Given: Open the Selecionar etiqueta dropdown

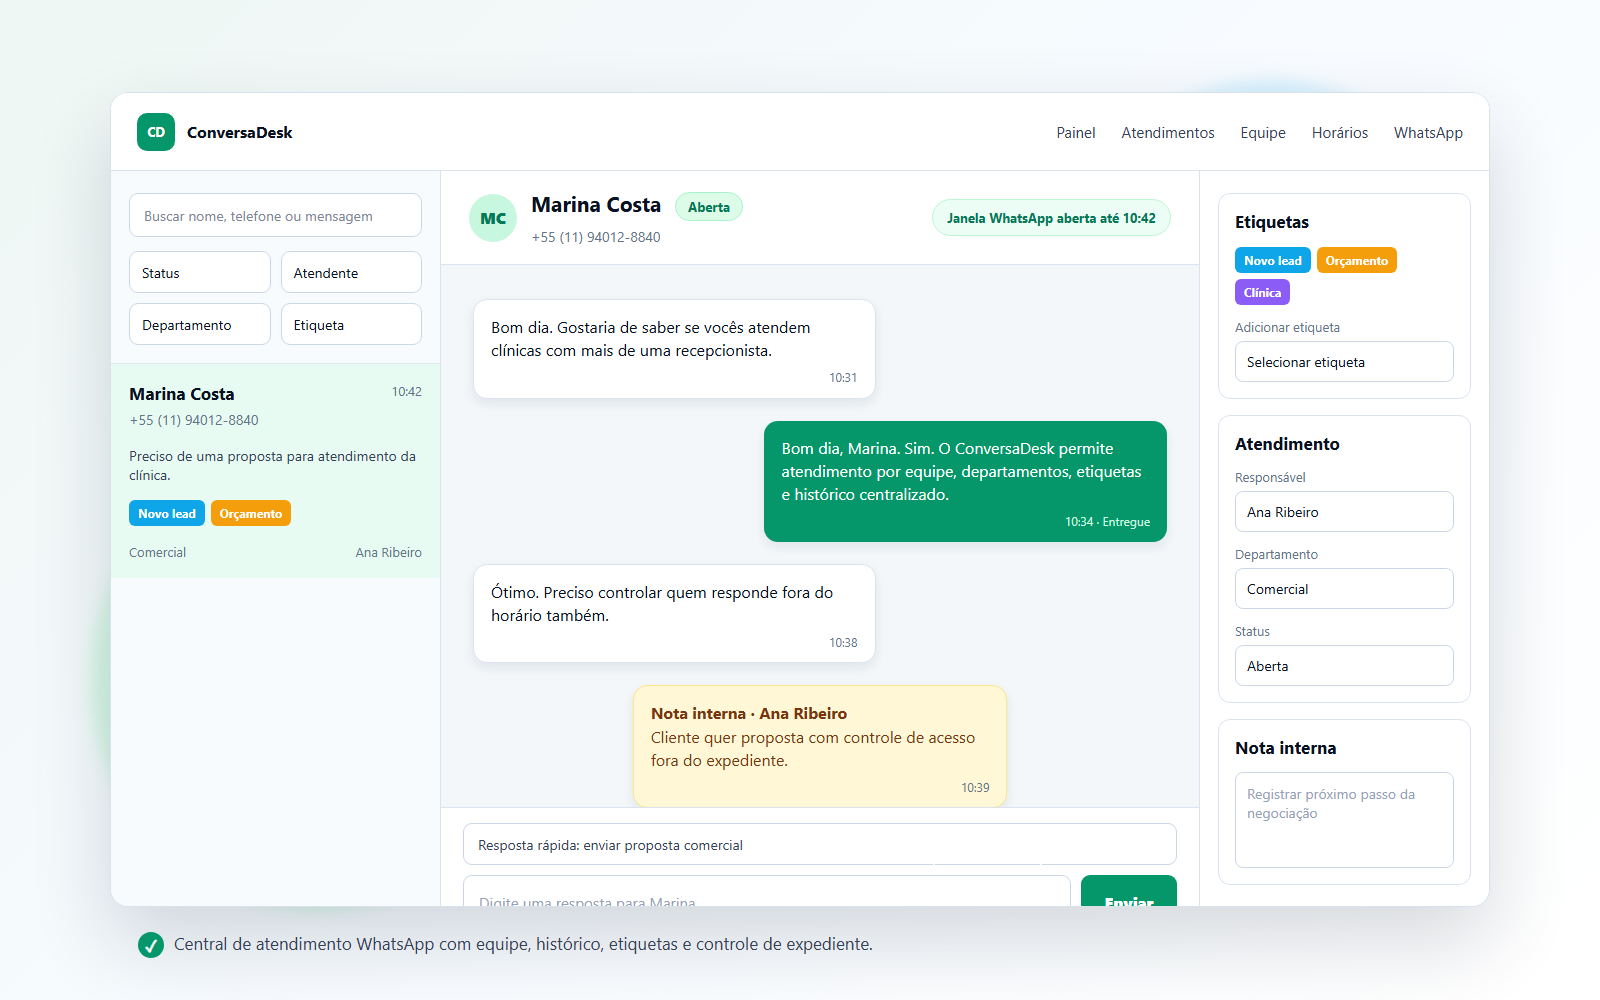Looking at the screenshot, I should point(1344,361).
